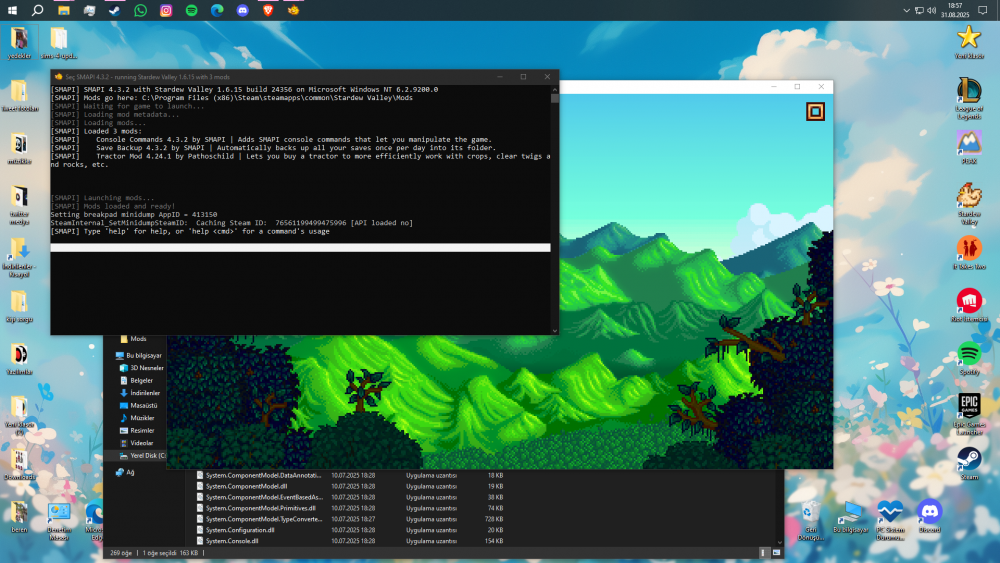Image resolution: width=1000 pixels, height=563 pixels.
Task: Open Brave browser from the taskbar
Action: click(x=268, y=10)
